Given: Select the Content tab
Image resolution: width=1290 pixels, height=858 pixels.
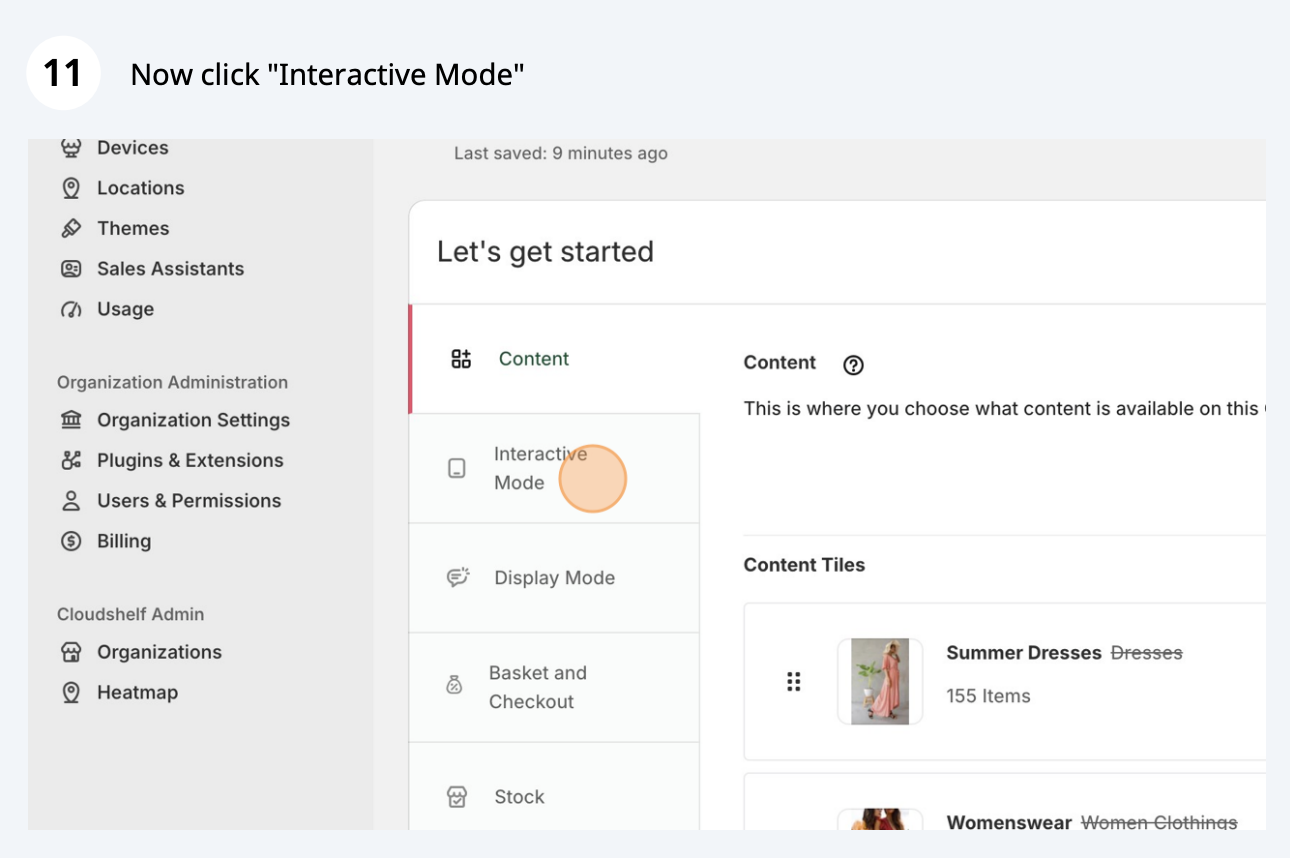Looking at the screenshot, I should (554, 359).
